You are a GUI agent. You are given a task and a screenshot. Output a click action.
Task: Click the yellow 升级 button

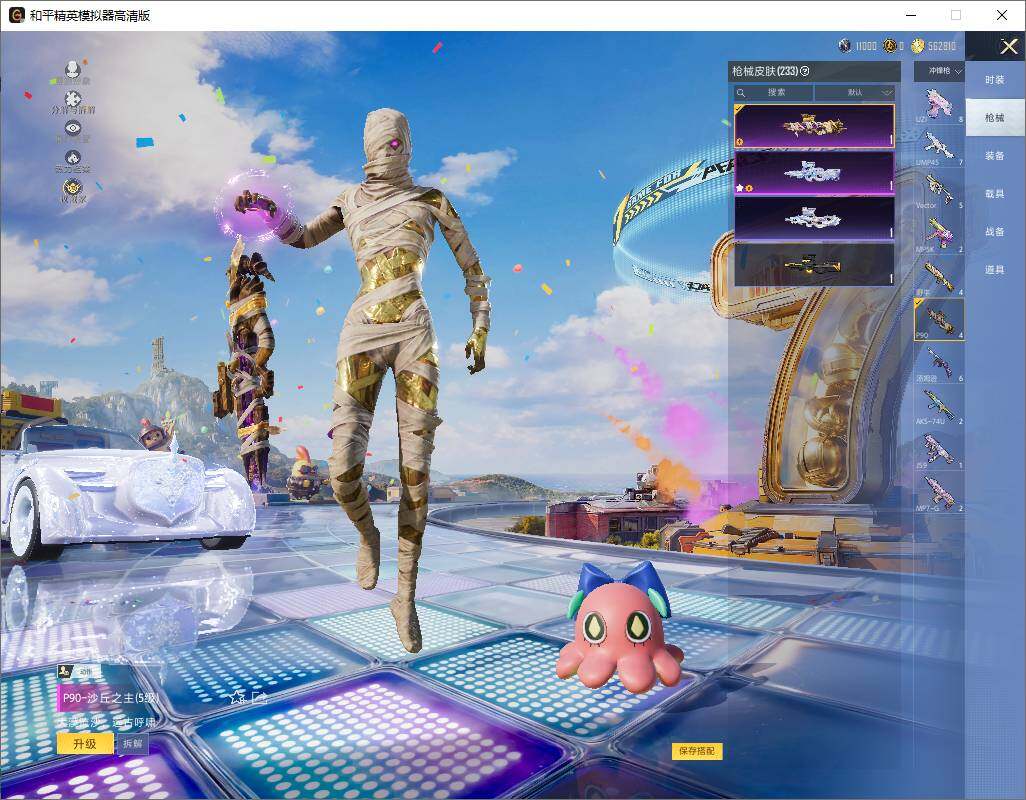(85, 744)
